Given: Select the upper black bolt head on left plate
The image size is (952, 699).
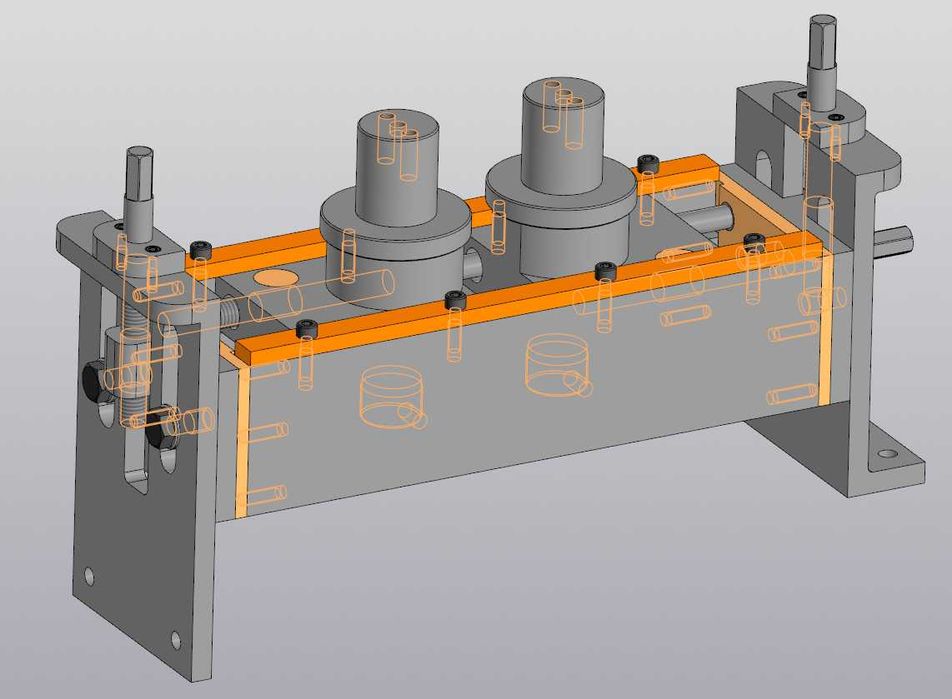Looking at the screenshot, I should pos(93,381).
